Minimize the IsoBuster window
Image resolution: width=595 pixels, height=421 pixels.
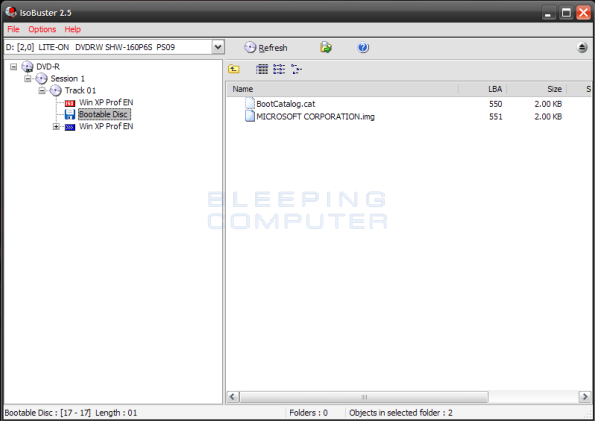click(x=548, y=13)
